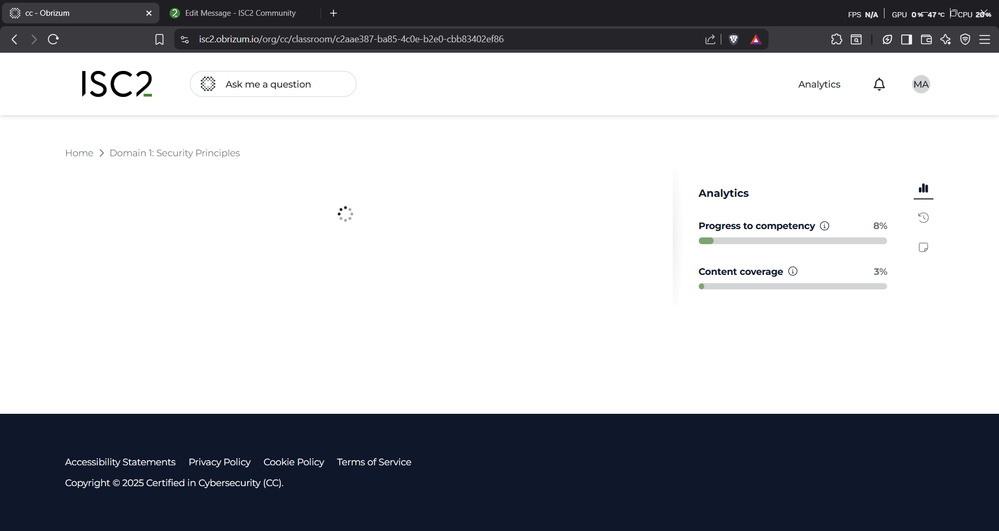Open the notes icon in side panel
The image size is (999, 531).
(923, 247)
